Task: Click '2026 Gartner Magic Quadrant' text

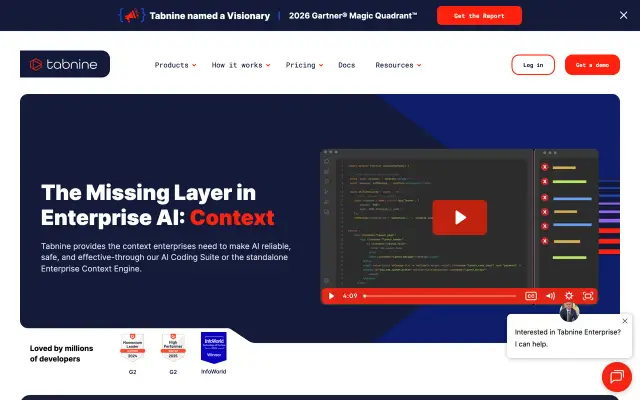Action: tap(353, 16)
